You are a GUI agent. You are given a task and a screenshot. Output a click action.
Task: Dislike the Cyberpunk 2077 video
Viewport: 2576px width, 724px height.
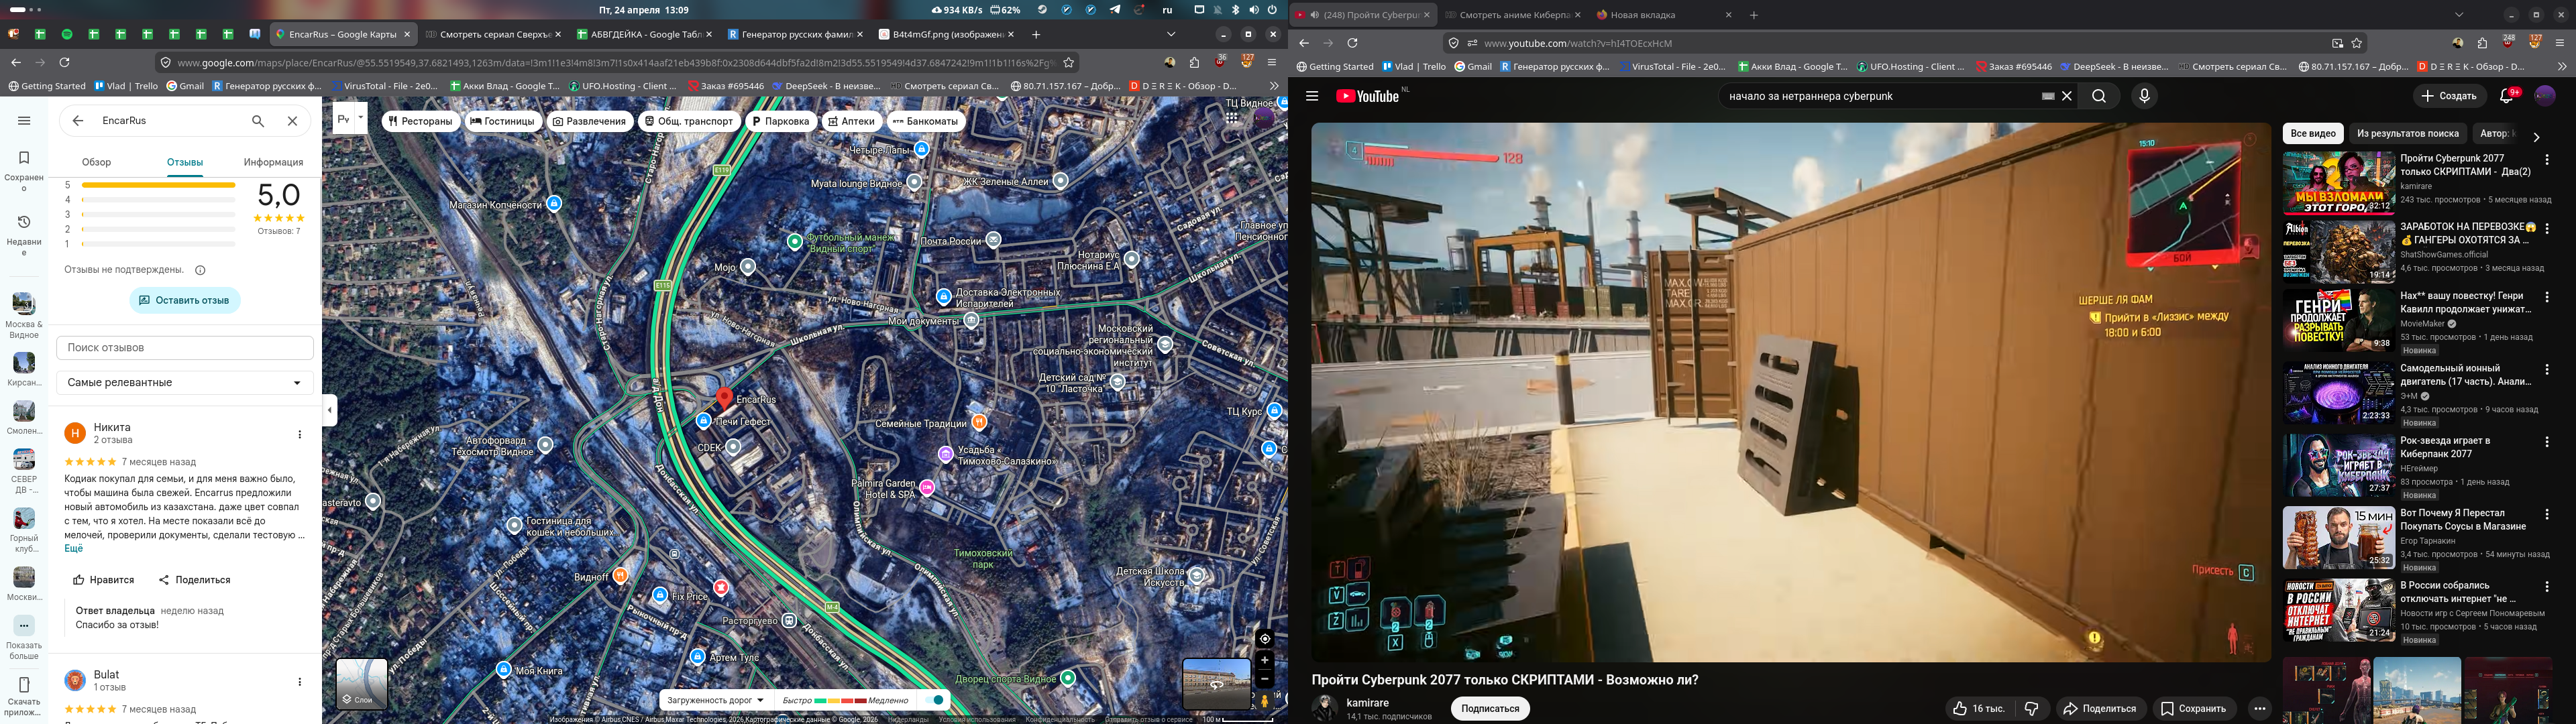coord(2032,708)
